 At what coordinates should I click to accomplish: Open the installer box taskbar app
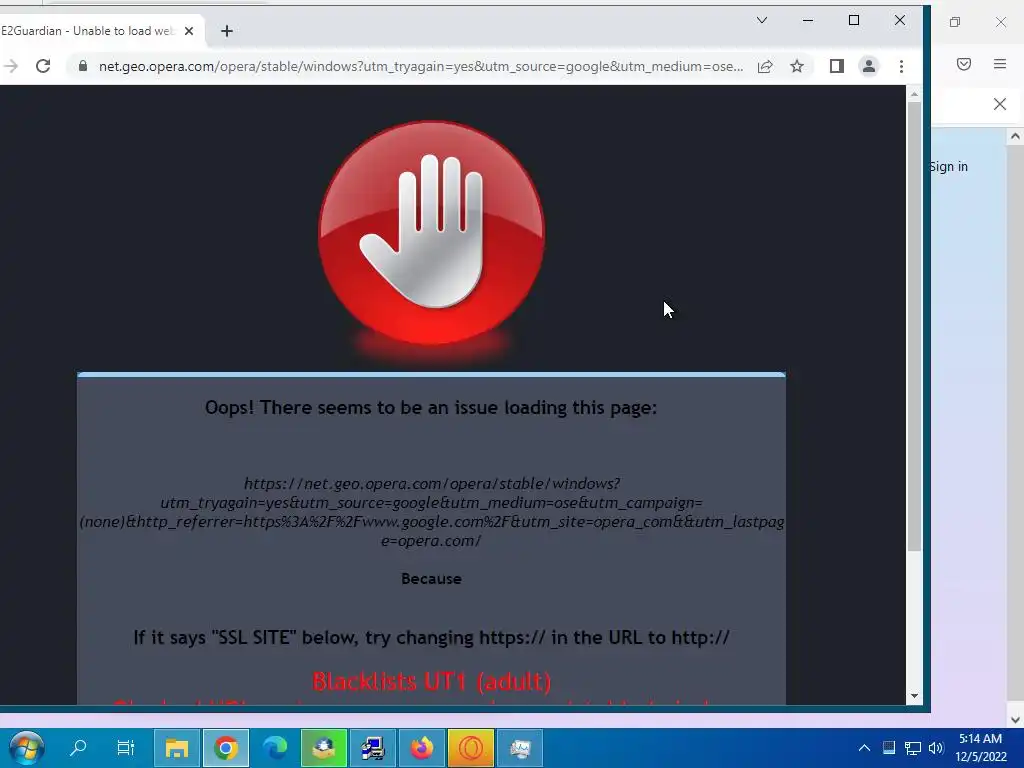324,748
